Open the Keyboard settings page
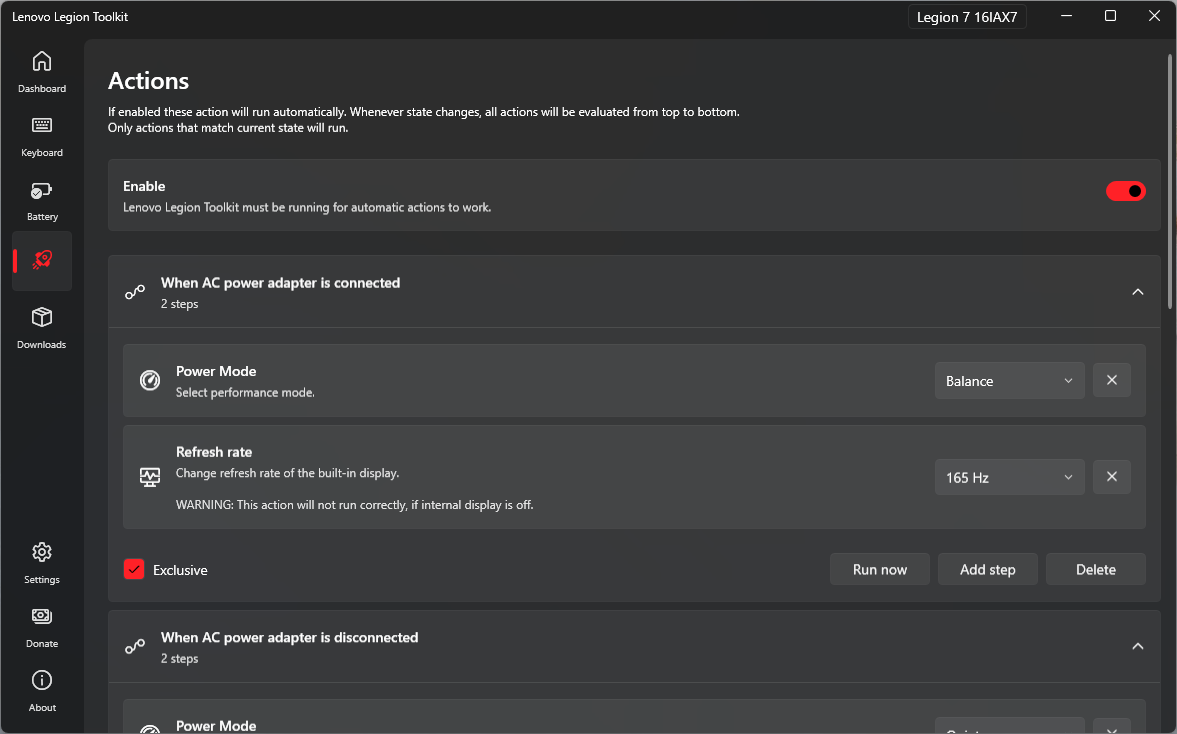This screenshot has height=734, width=1177. coord(42,137)
